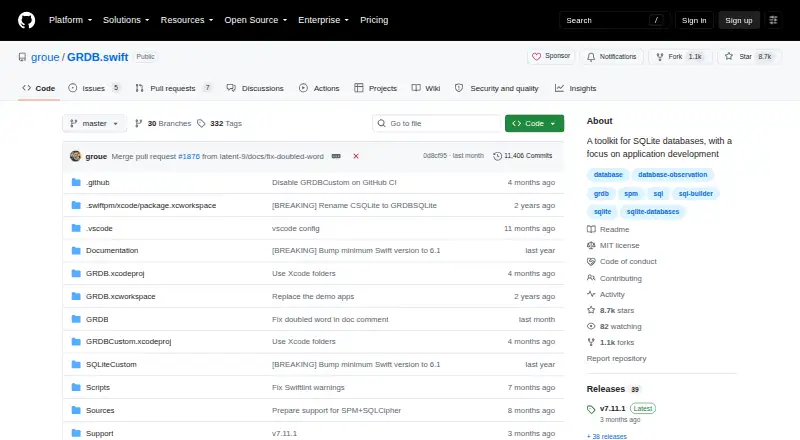This screenshot has height=440, width=800.
Task: Switch to the Issues tab
Action: click(94, 88)
